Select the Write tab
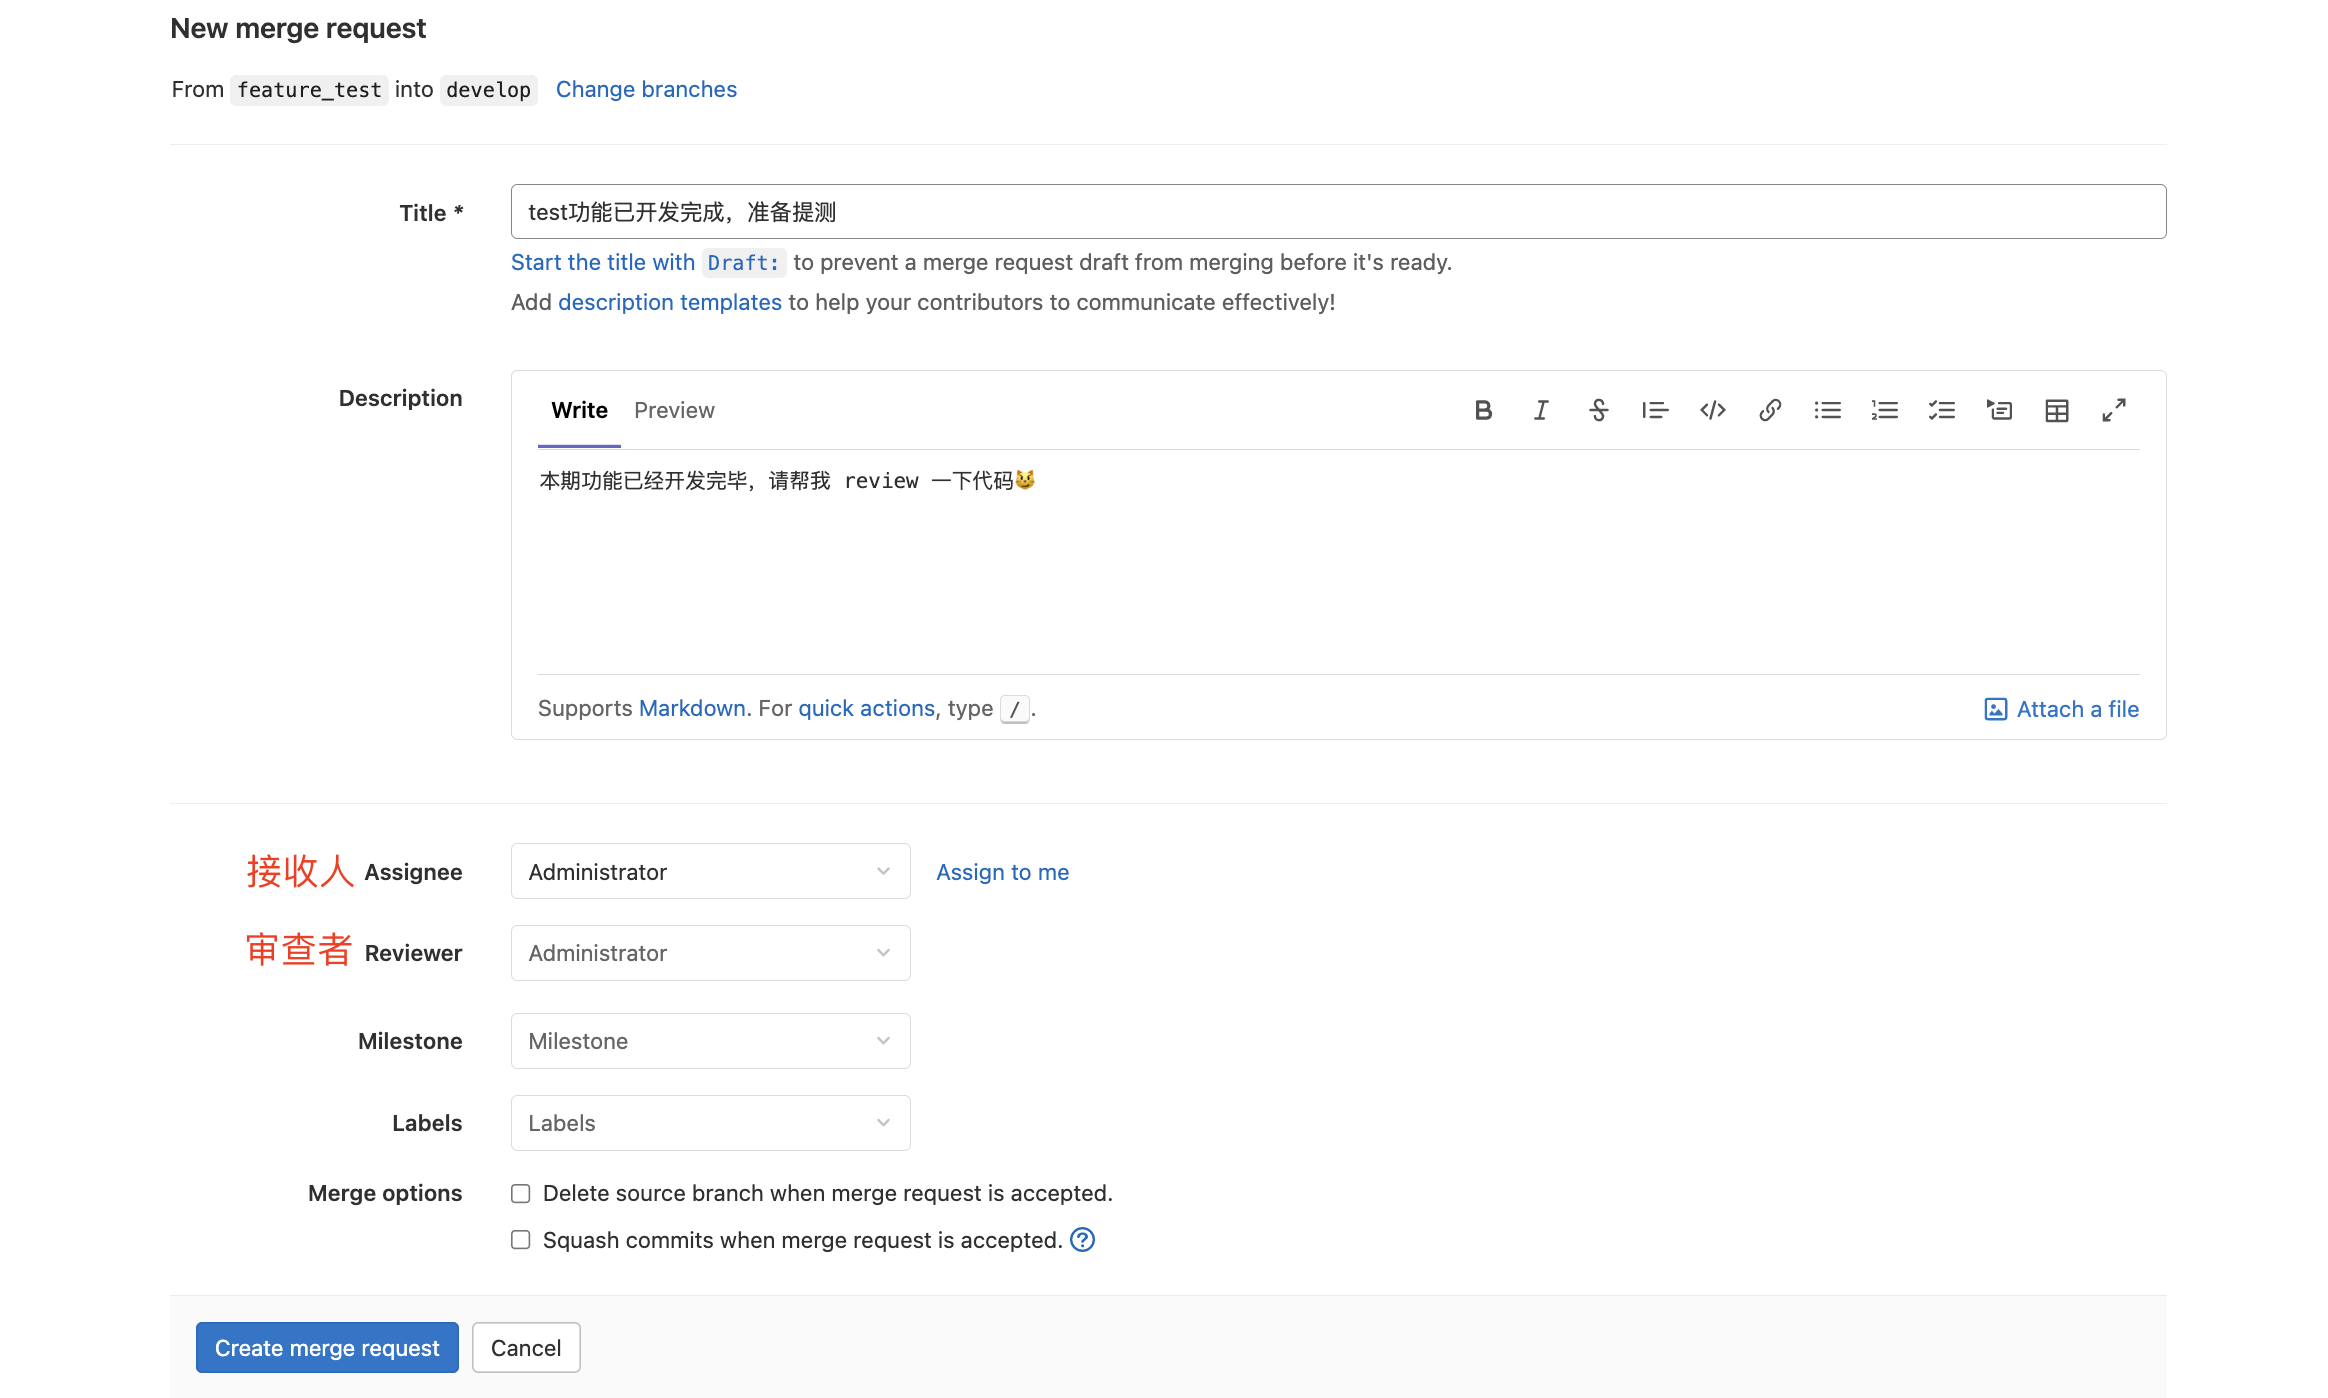Viewport: 2328px width, 1398px height. tap(579, 410)
